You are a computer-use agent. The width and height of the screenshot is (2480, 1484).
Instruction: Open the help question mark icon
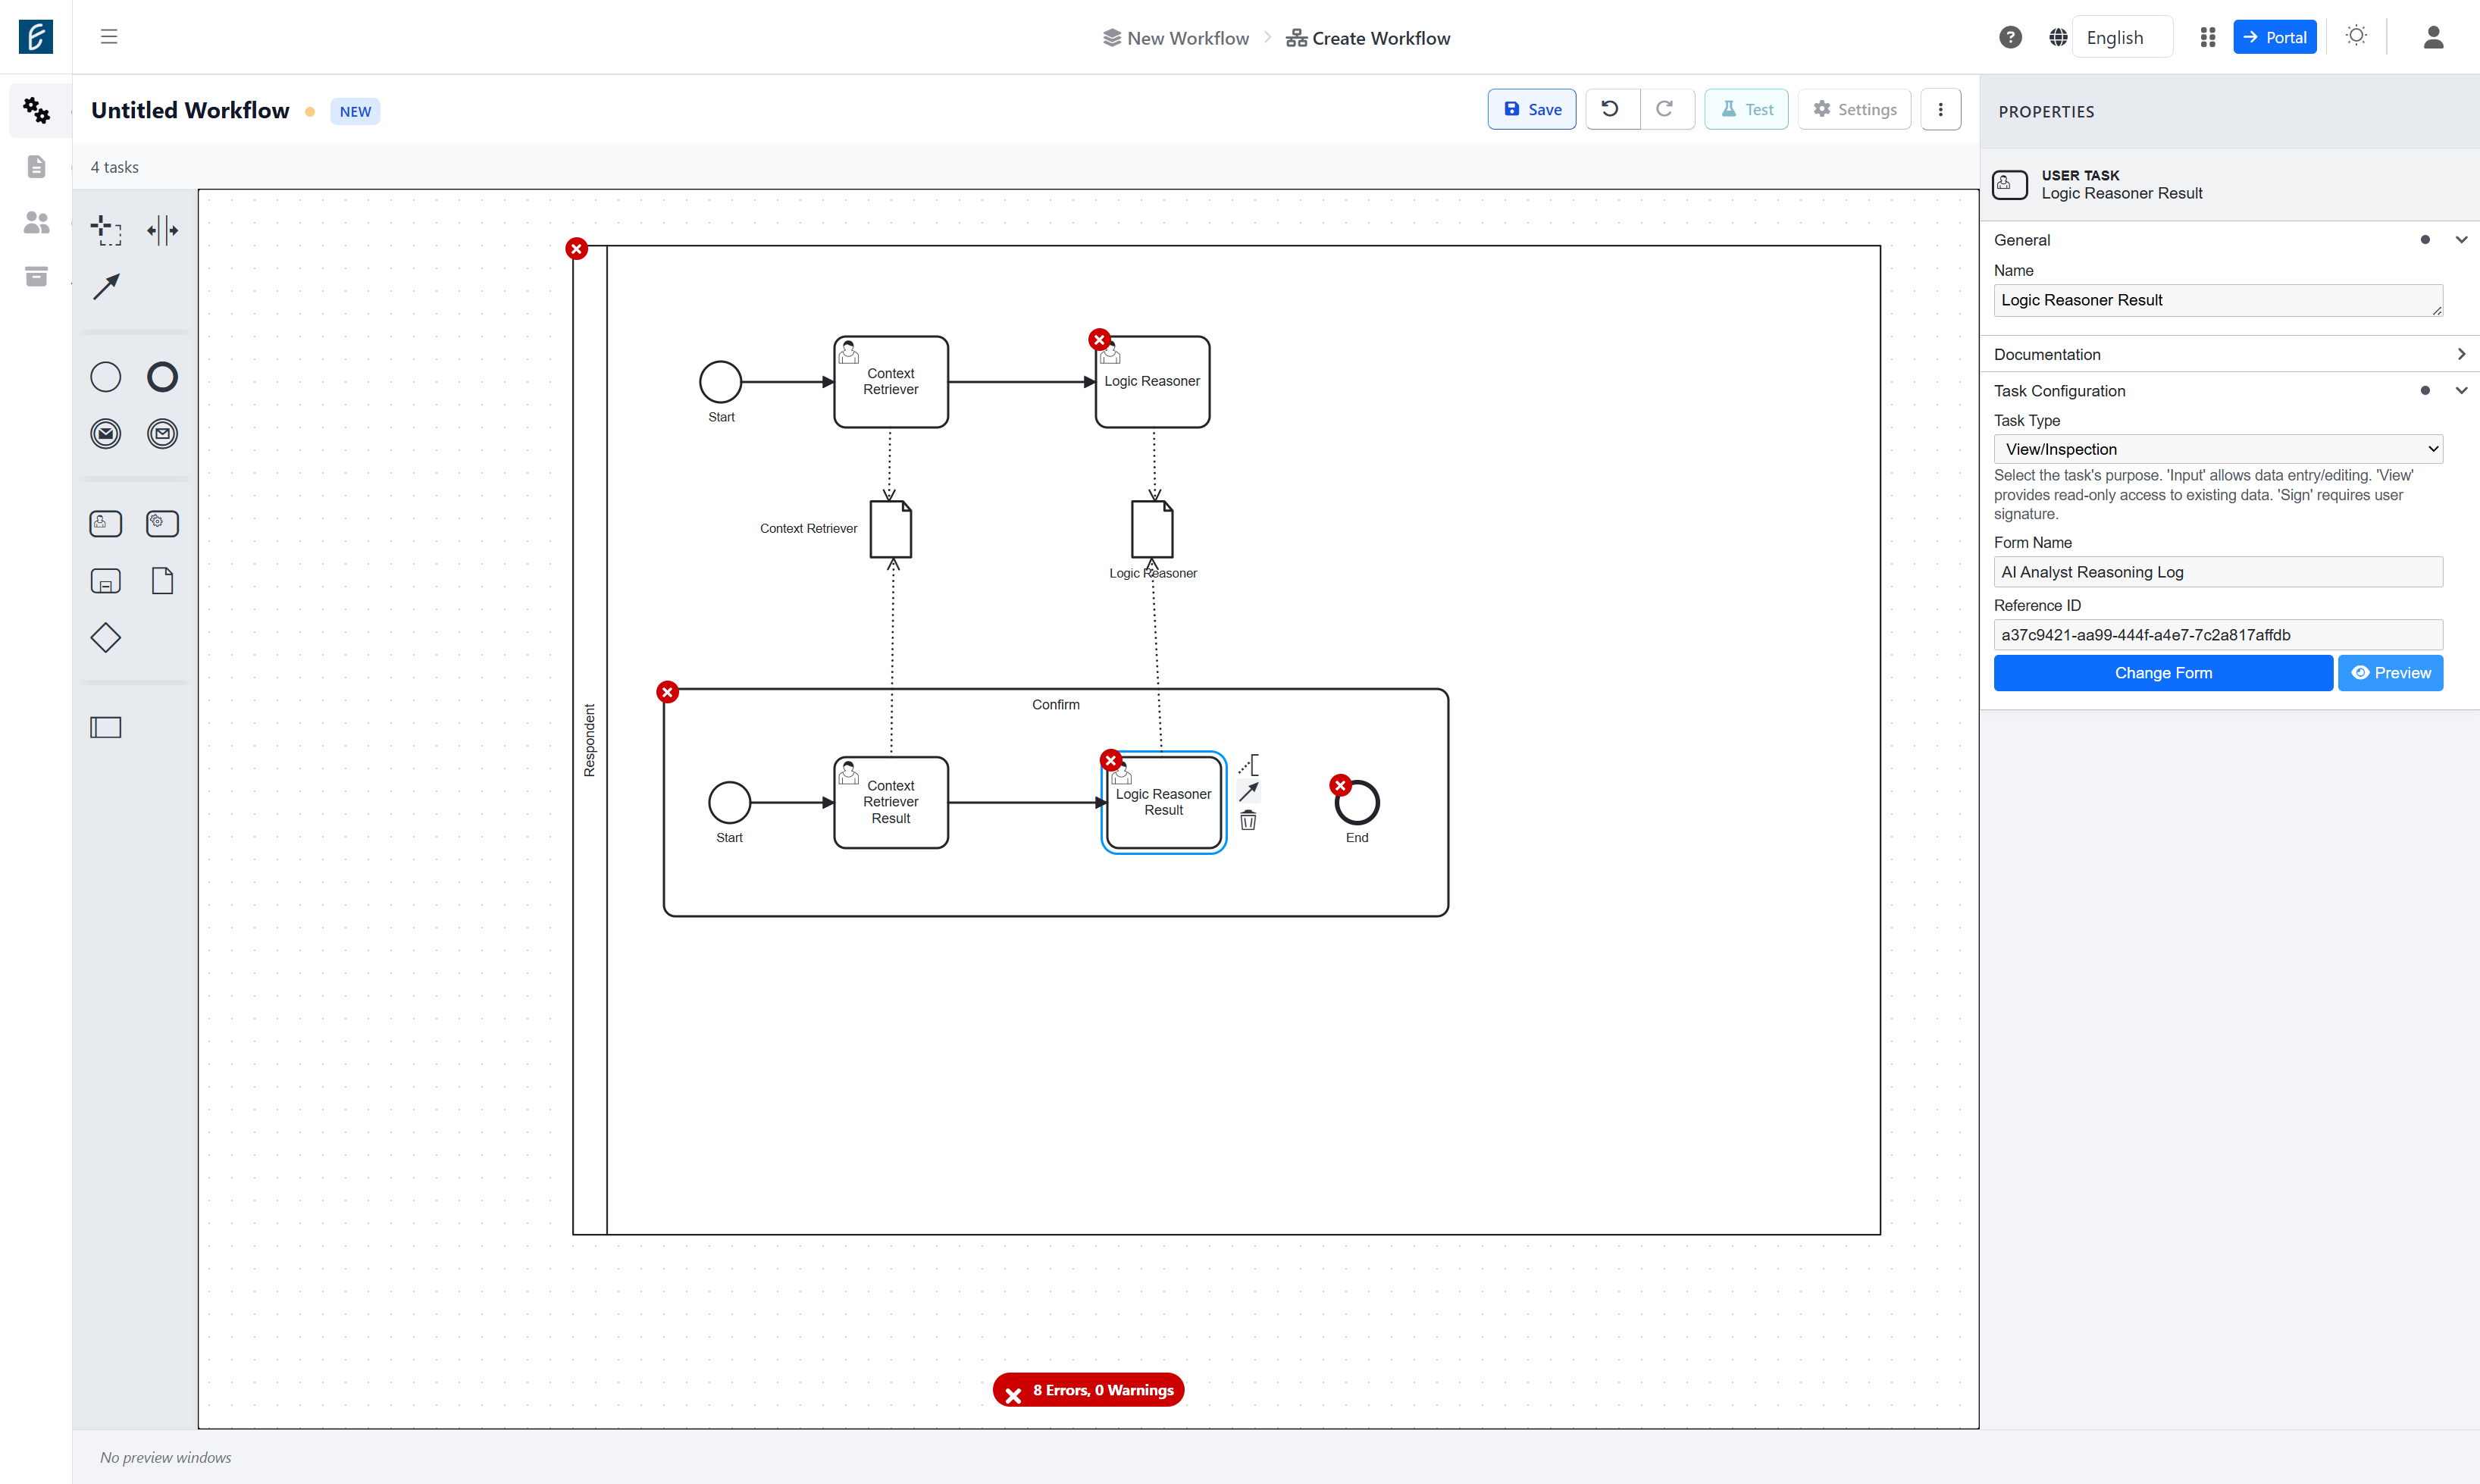click(2010, 37)
